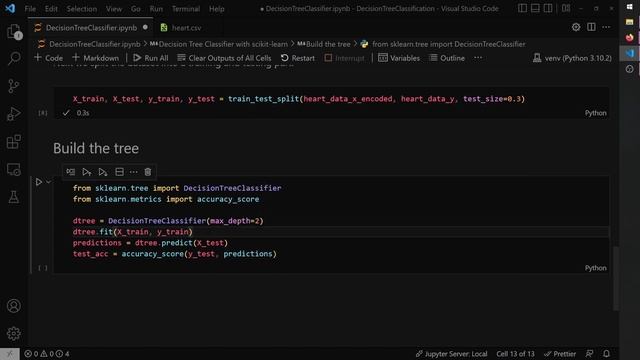Click the remote window indicator in status bar
640x360 pixels.
pos(10,354)
